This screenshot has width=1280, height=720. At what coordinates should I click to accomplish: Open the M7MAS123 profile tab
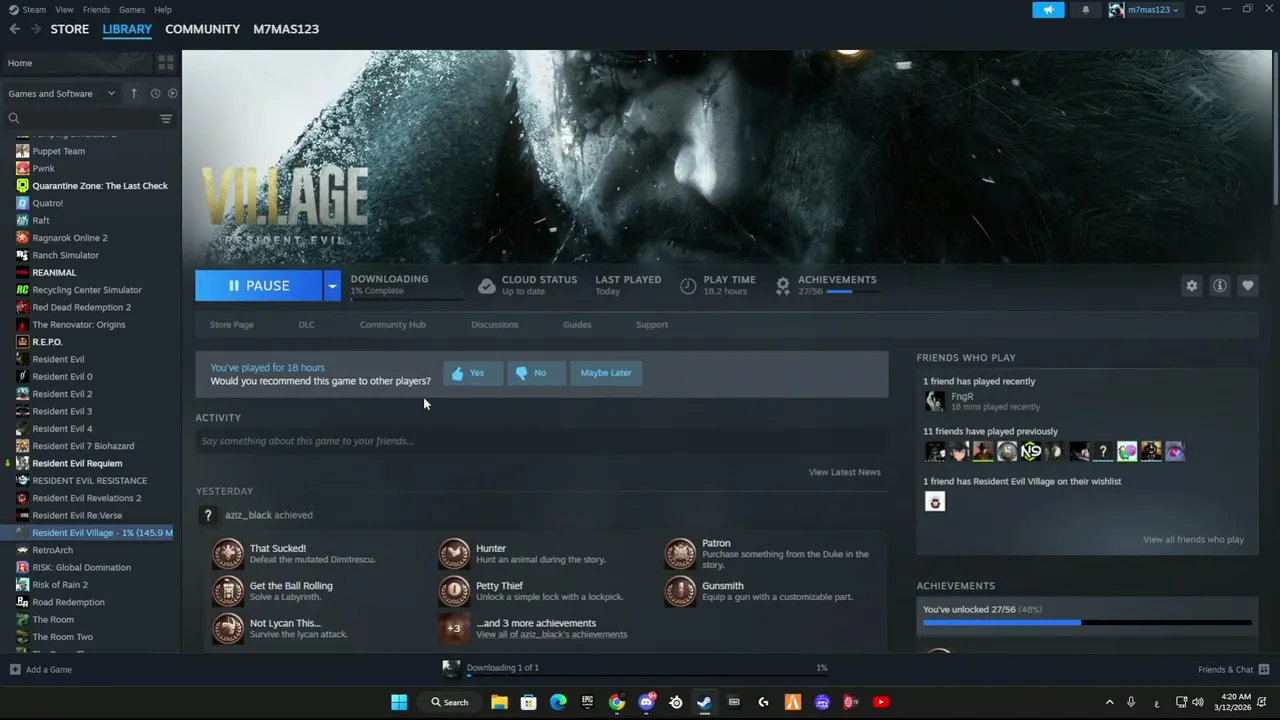pyautogui.click(x=286, y=29)
